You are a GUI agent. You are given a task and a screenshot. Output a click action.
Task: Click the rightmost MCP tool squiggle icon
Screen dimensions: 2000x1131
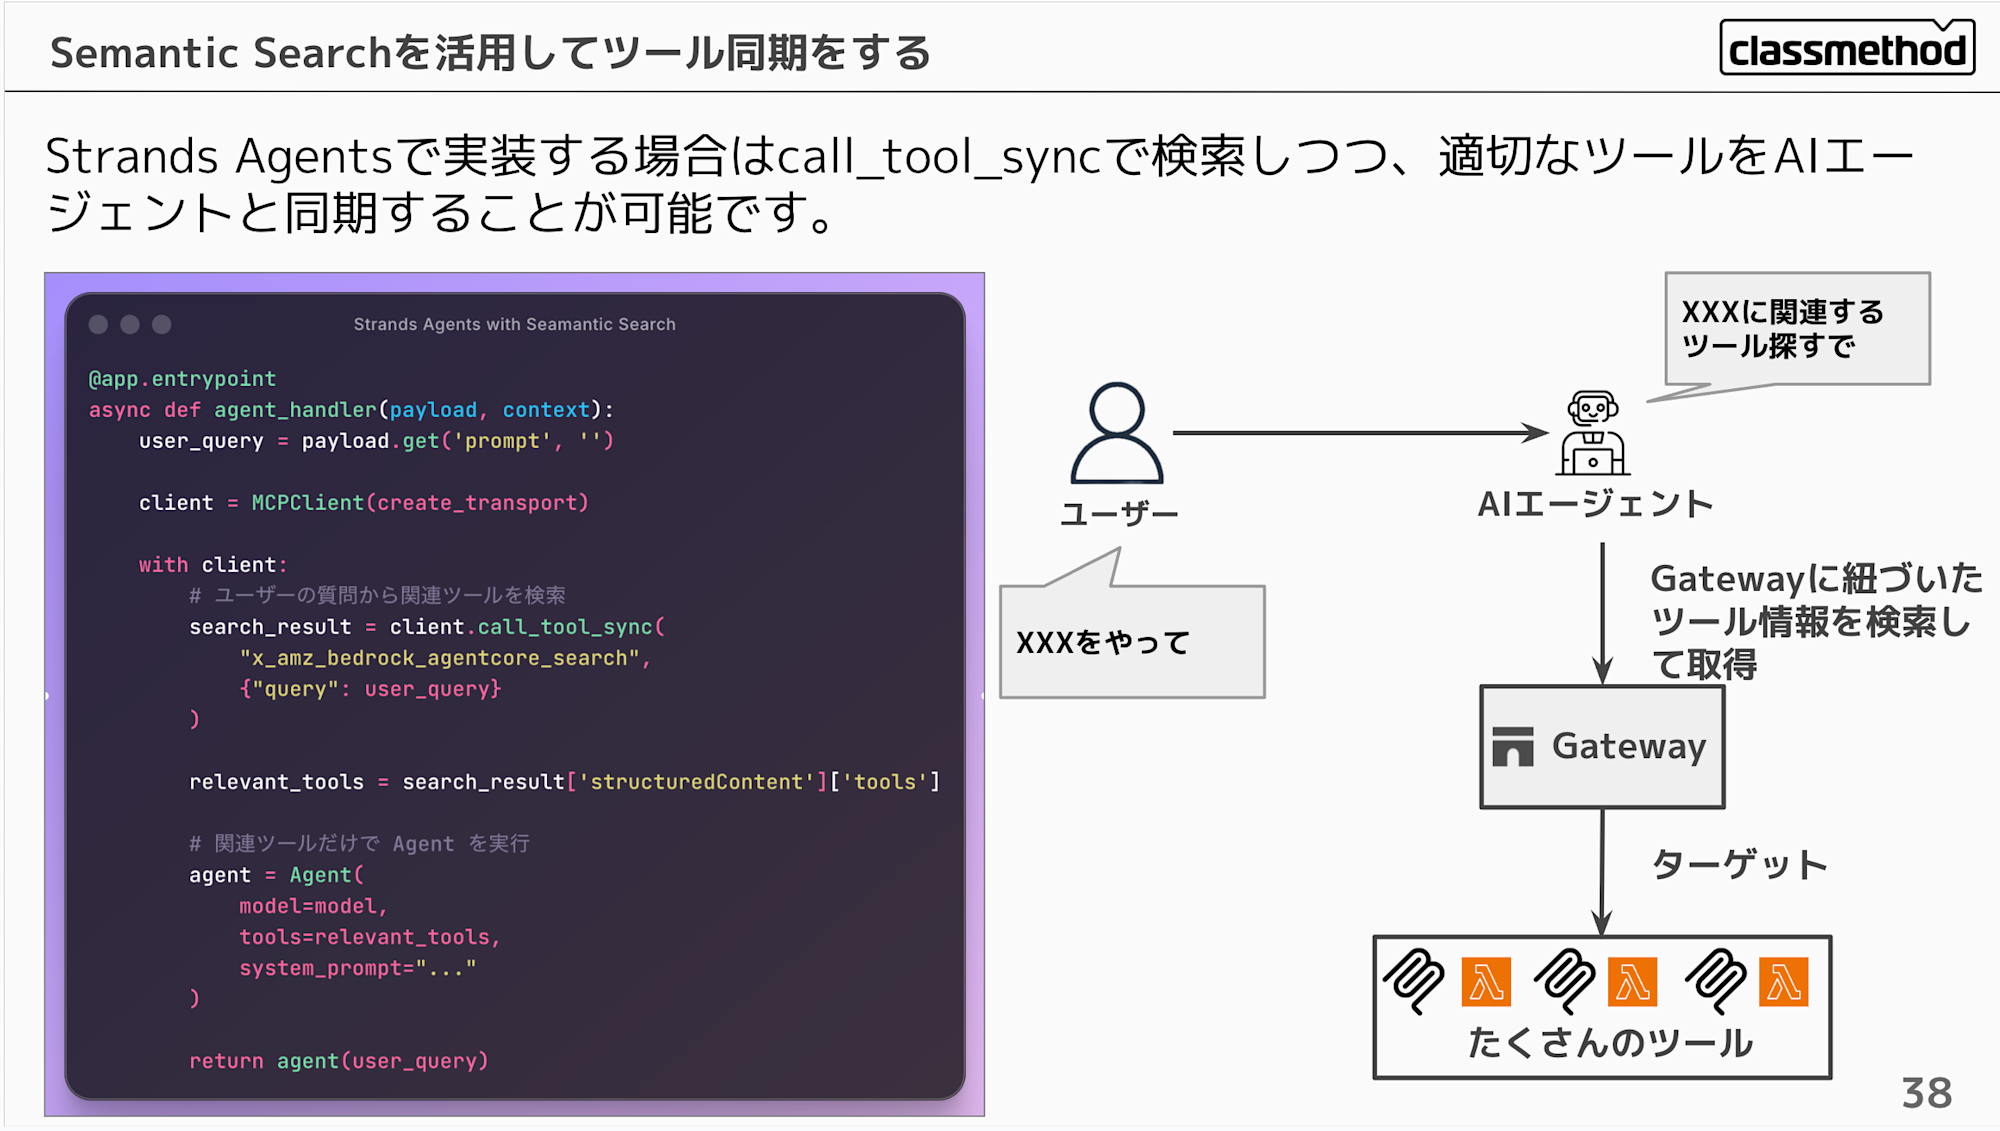point(1716,980)
